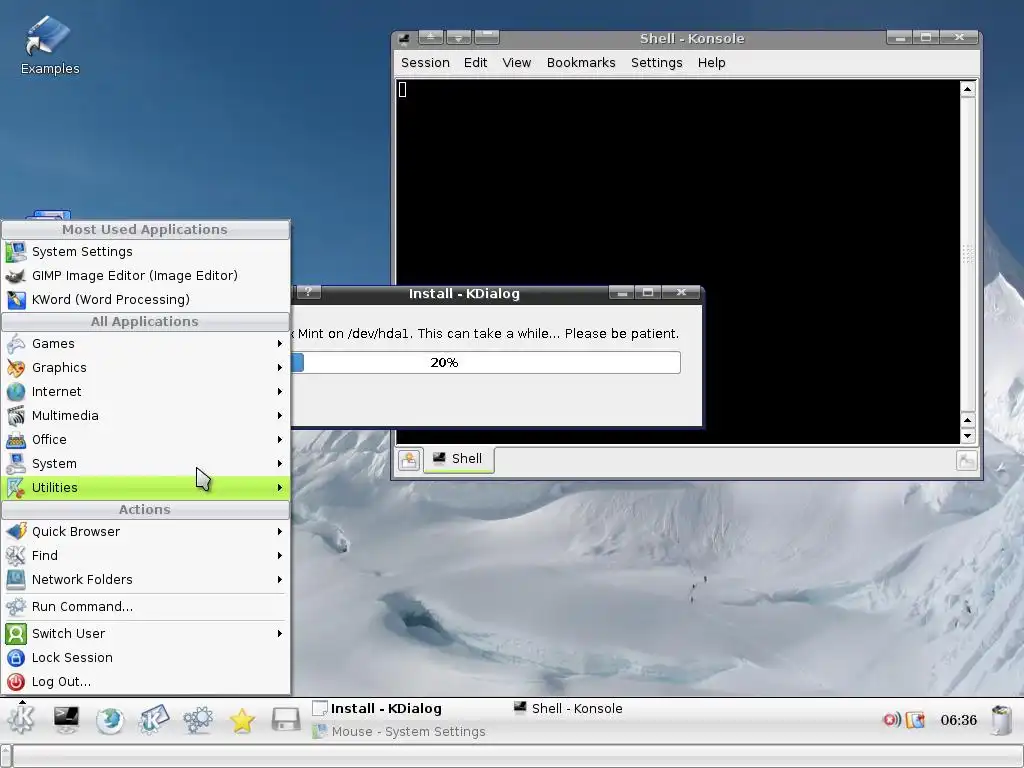Expand the Quick Browser submenu

pos(145,532)
